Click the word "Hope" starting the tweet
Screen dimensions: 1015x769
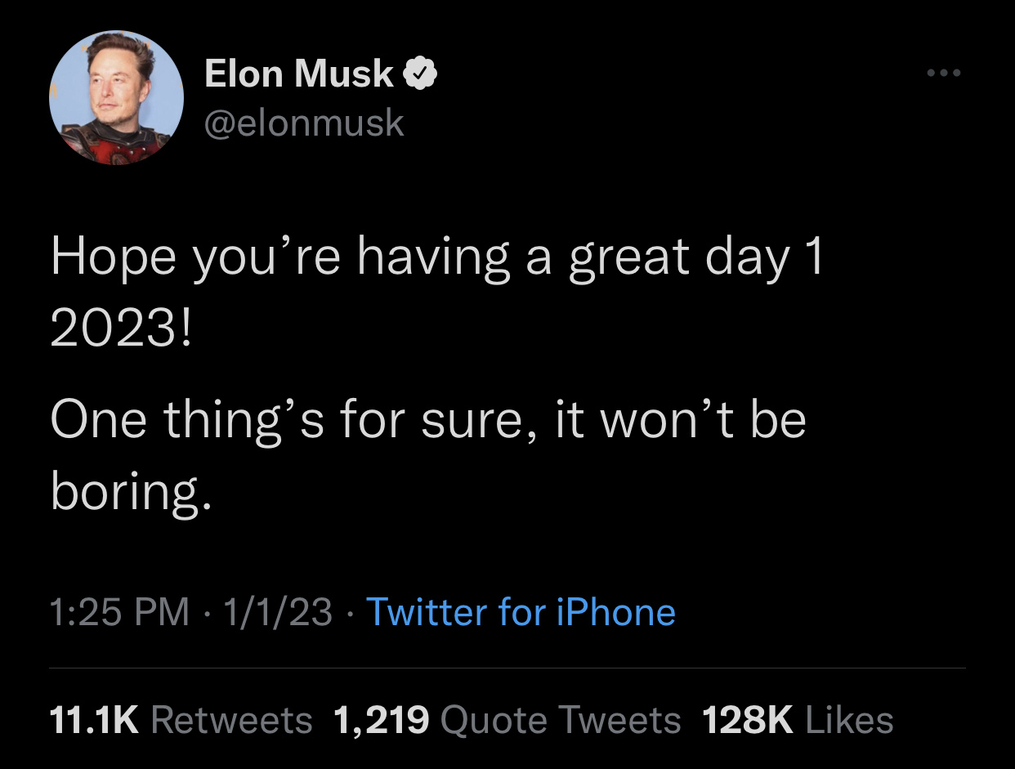click(113, 258)
